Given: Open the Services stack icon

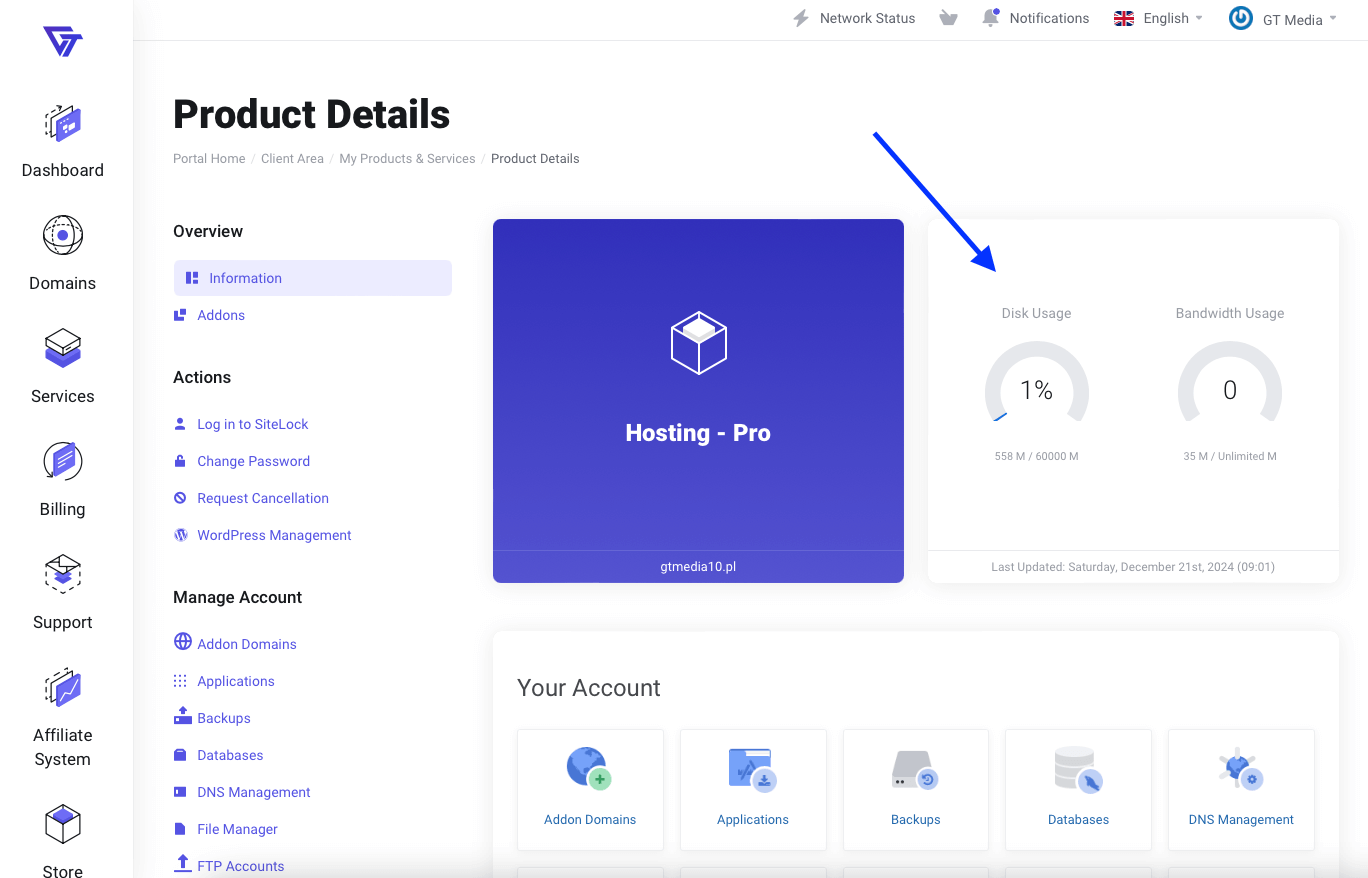Looking at the screenshot, I should [x=63, y=348].
